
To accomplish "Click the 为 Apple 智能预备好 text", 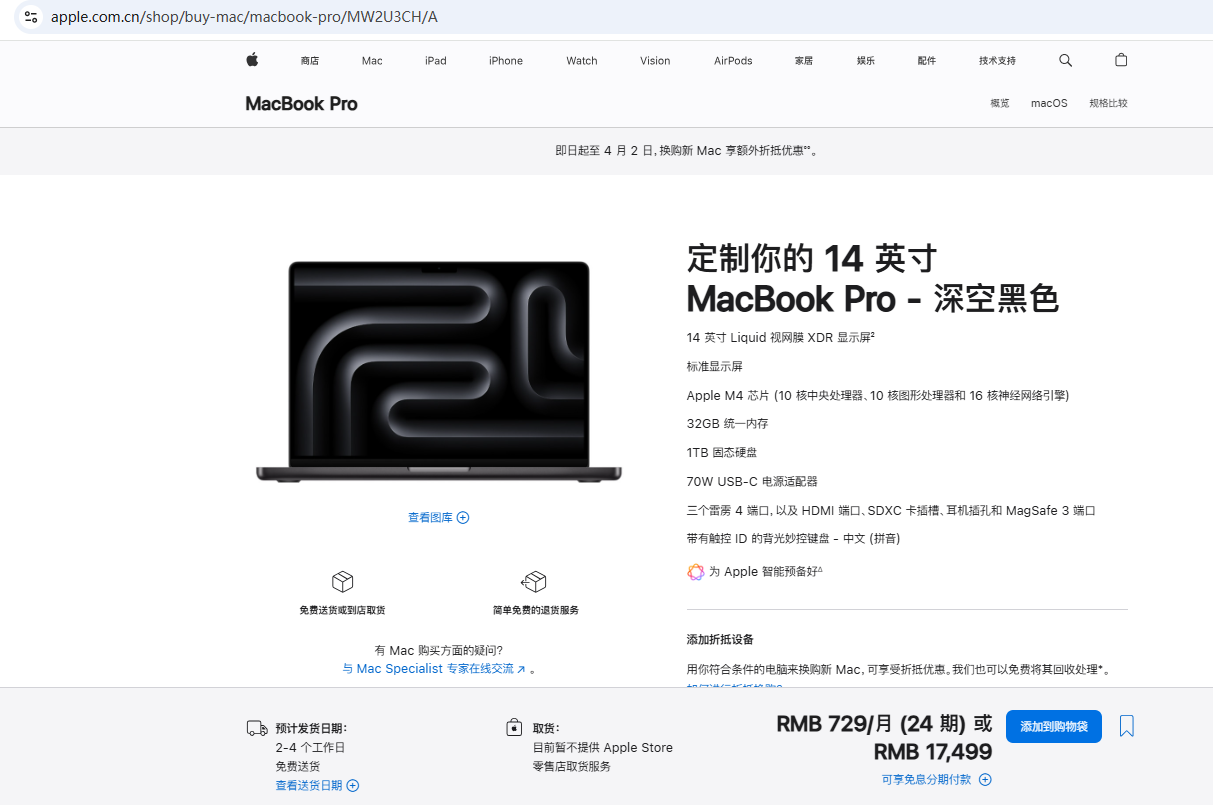I will [765, 572].
